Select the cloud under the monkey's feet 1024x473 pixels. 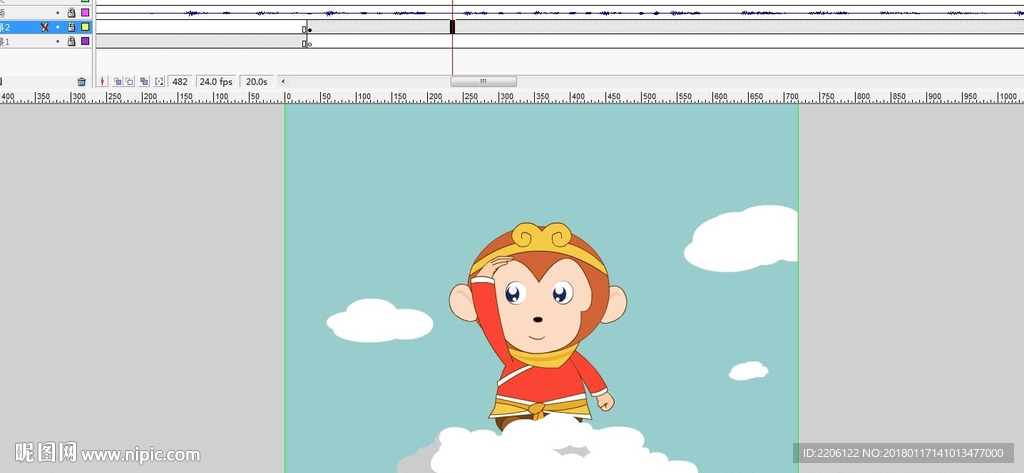(547, 448)
